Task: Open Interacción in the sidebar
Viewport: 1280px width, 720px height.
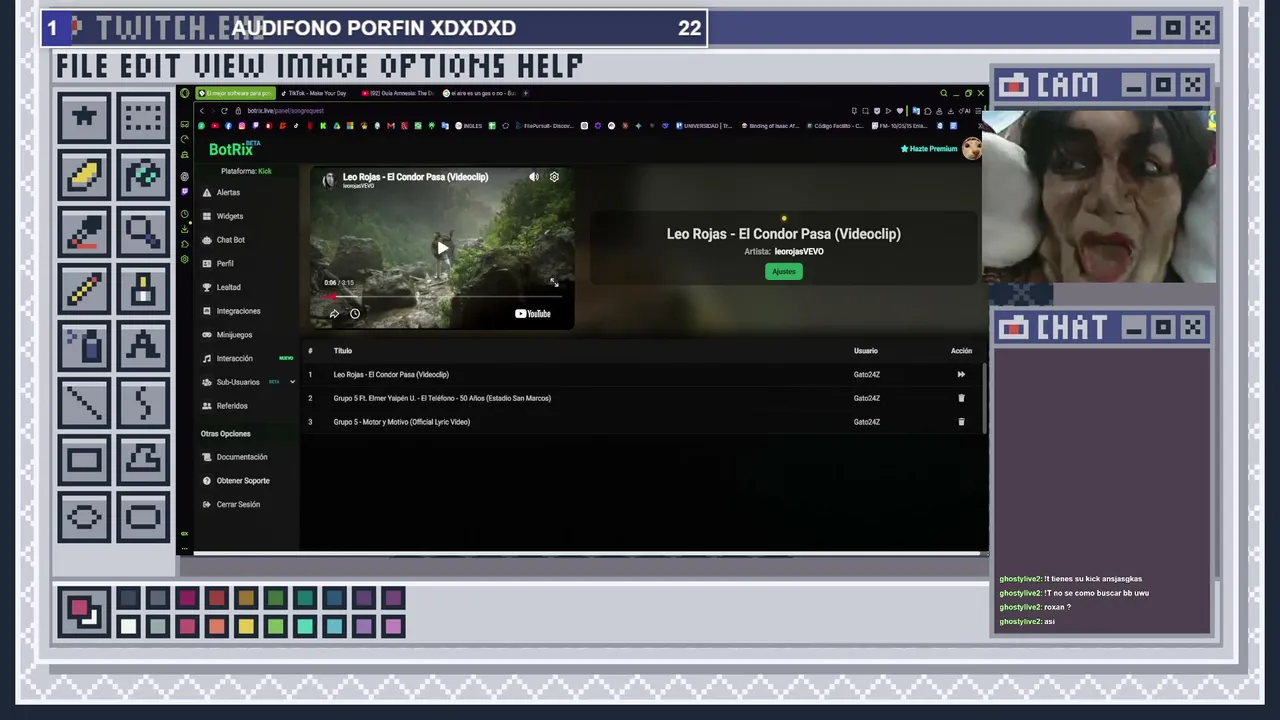Action: tap(234, 358)
